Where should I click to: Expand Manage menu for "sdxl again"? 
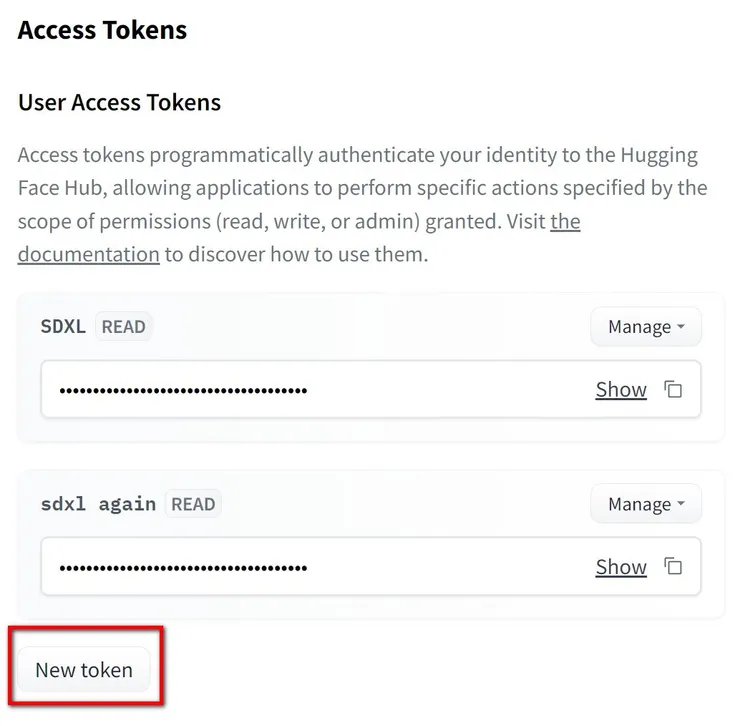click(645, 505)
